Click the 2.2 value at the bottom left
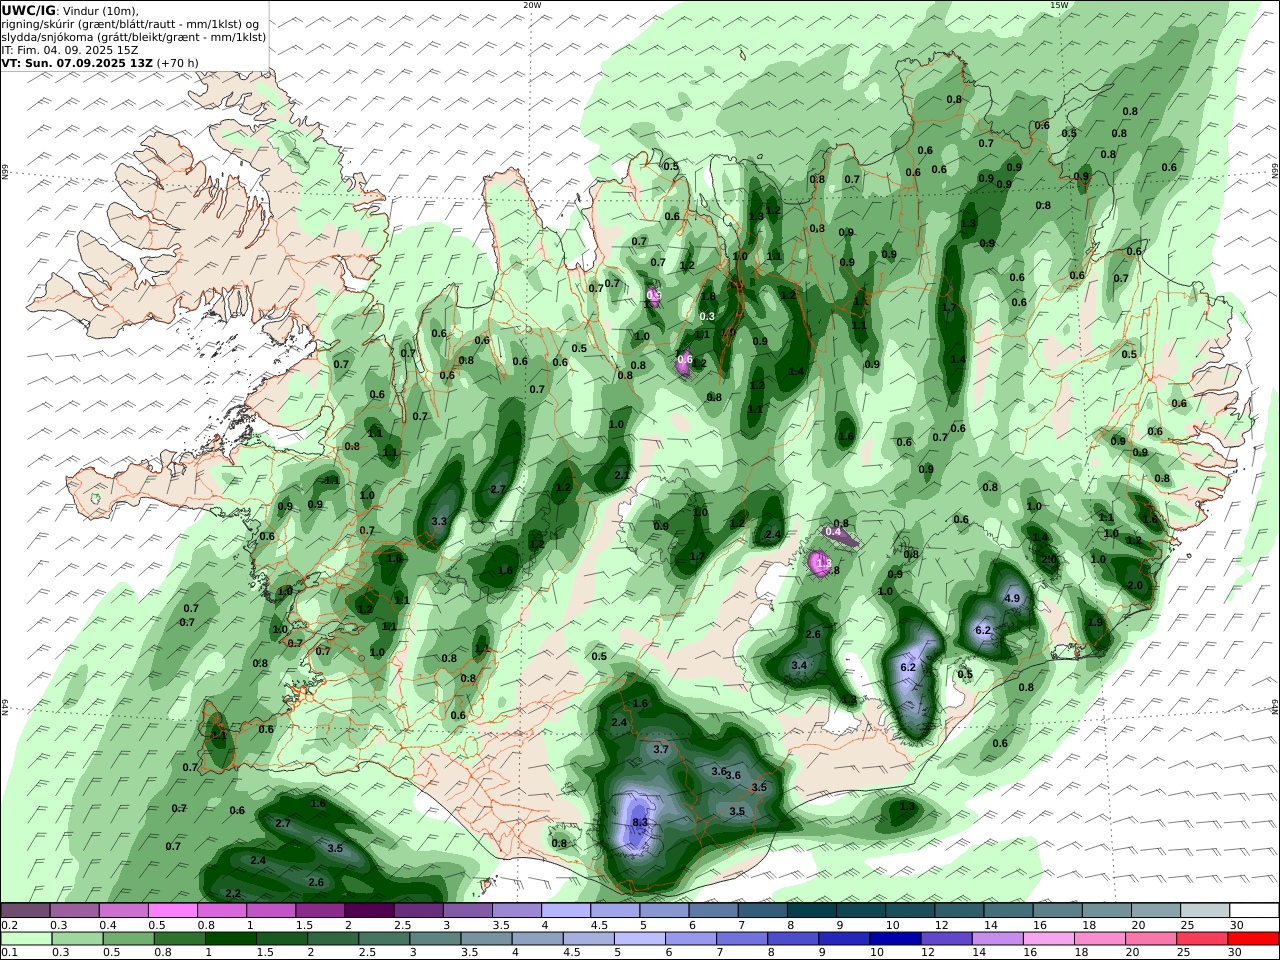The width and height of the screenshot is (1280, 960). [233, 893]
